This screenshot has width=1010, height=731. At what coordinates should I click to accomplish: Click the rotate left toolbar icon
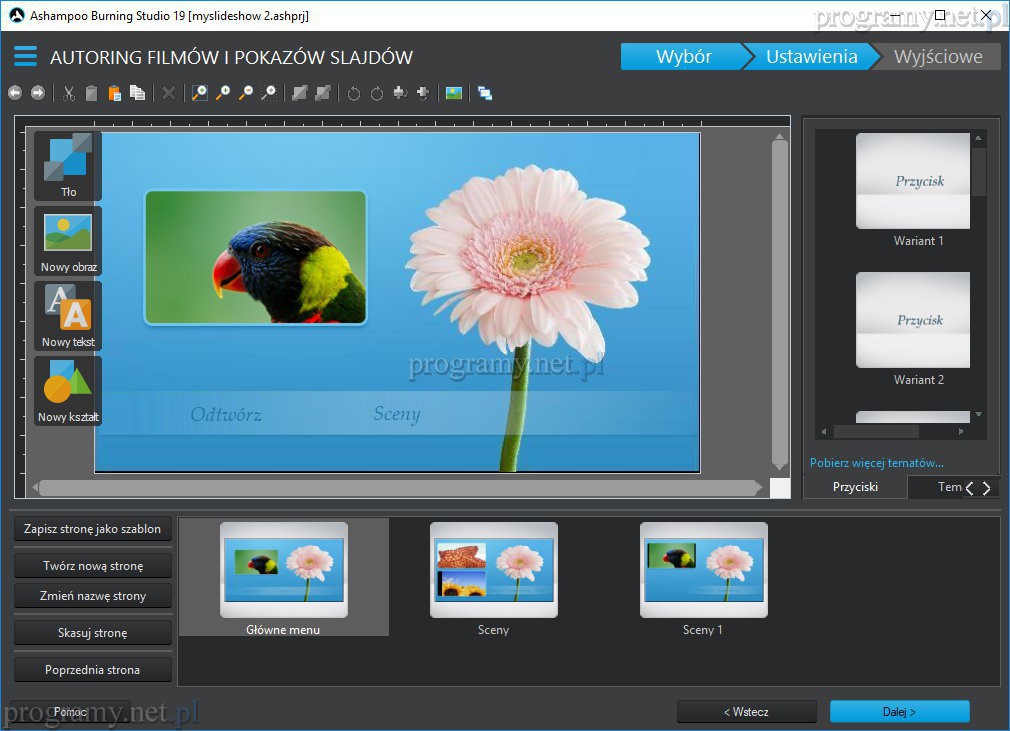tap(353, 93)
